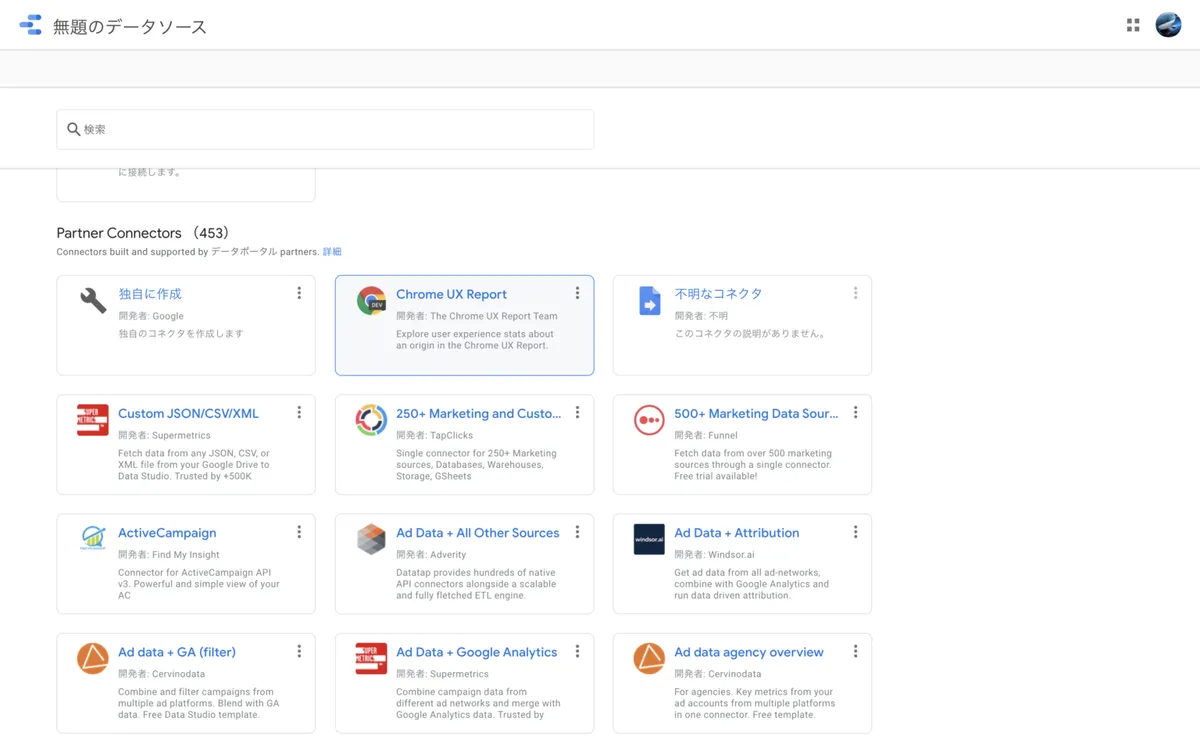Click Cervinodata logo on Ad data agency overview

(649, 658)
